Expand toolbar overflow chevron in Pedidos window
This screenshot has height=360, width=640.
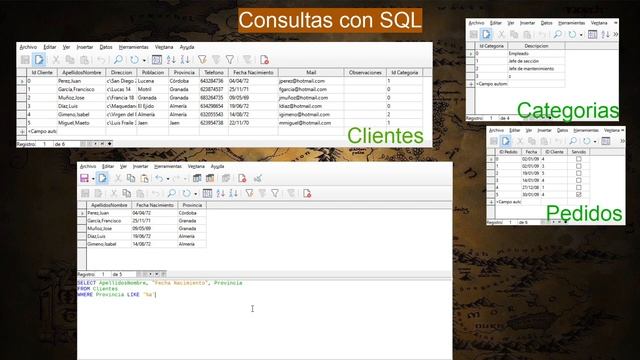622,141
